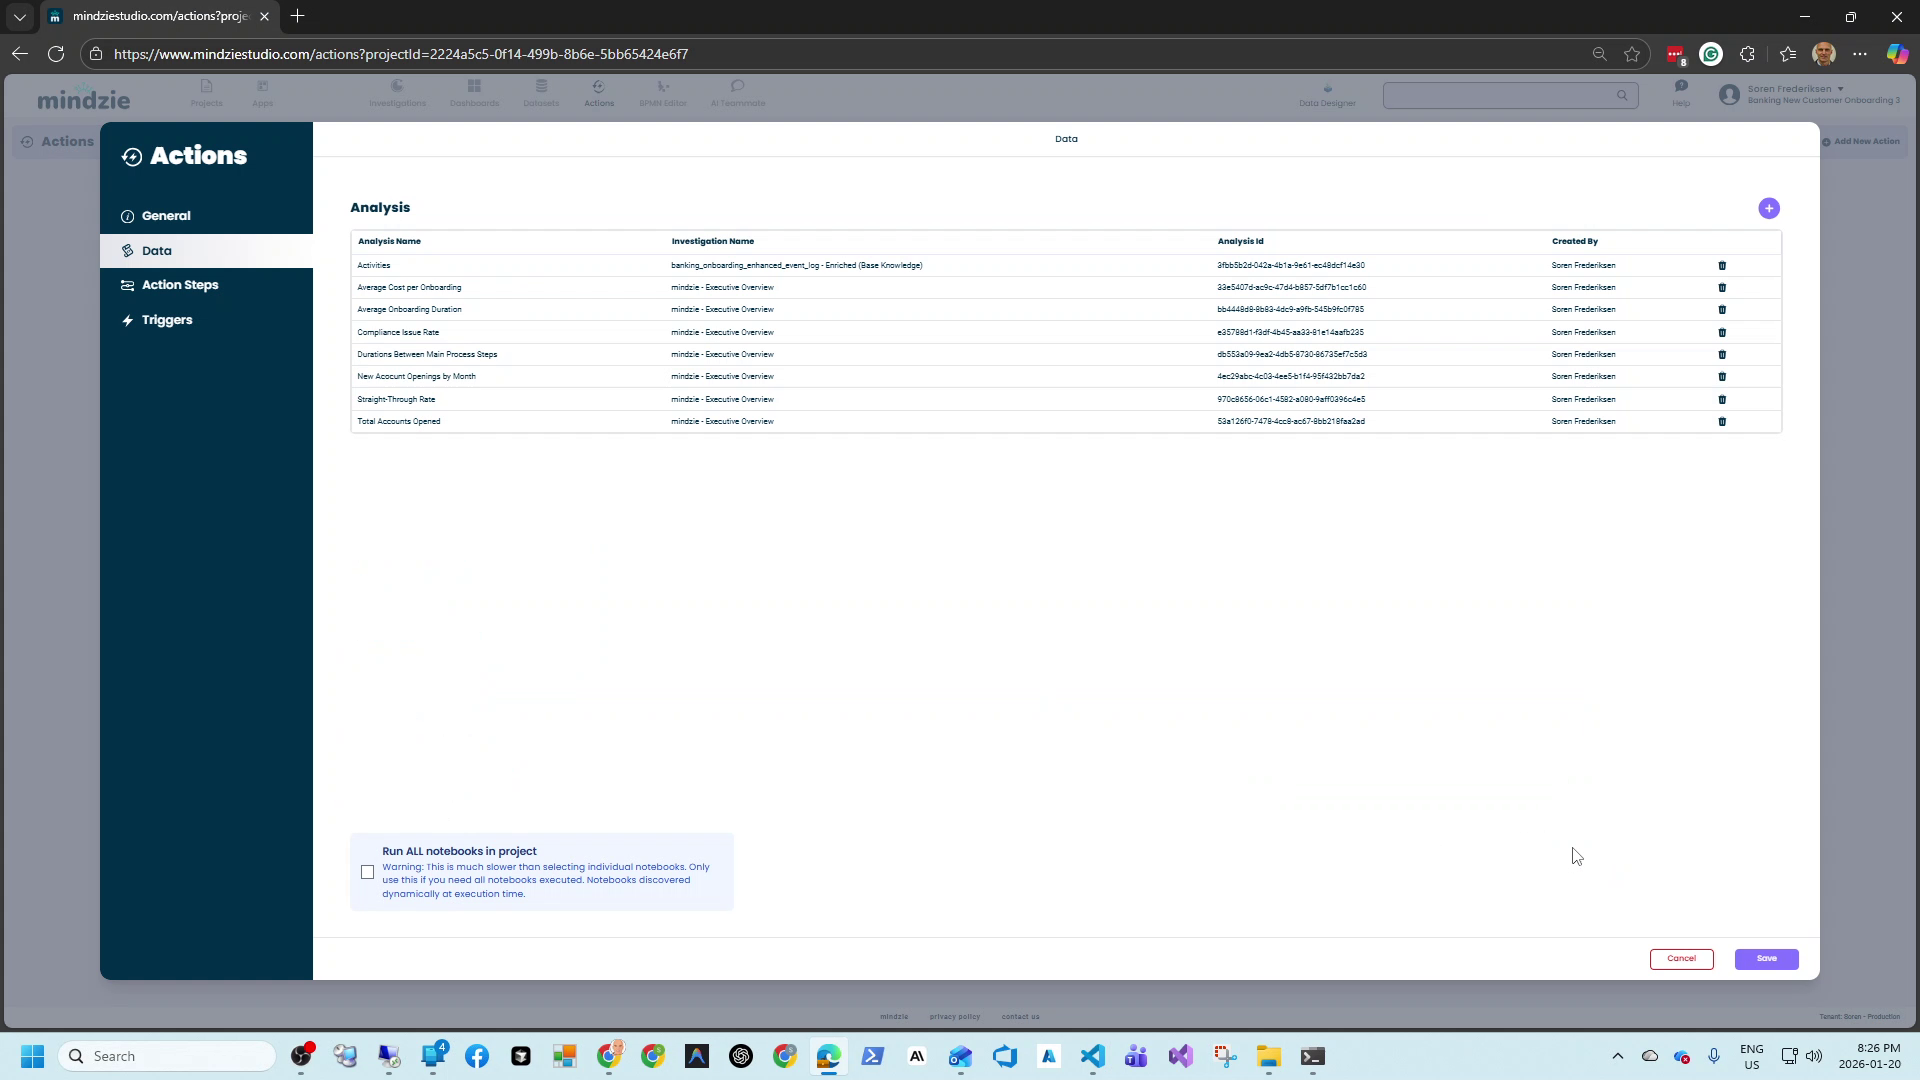
Task: Delete Durations Between Main Process Steps analysis
Action: click(1722, 355)
